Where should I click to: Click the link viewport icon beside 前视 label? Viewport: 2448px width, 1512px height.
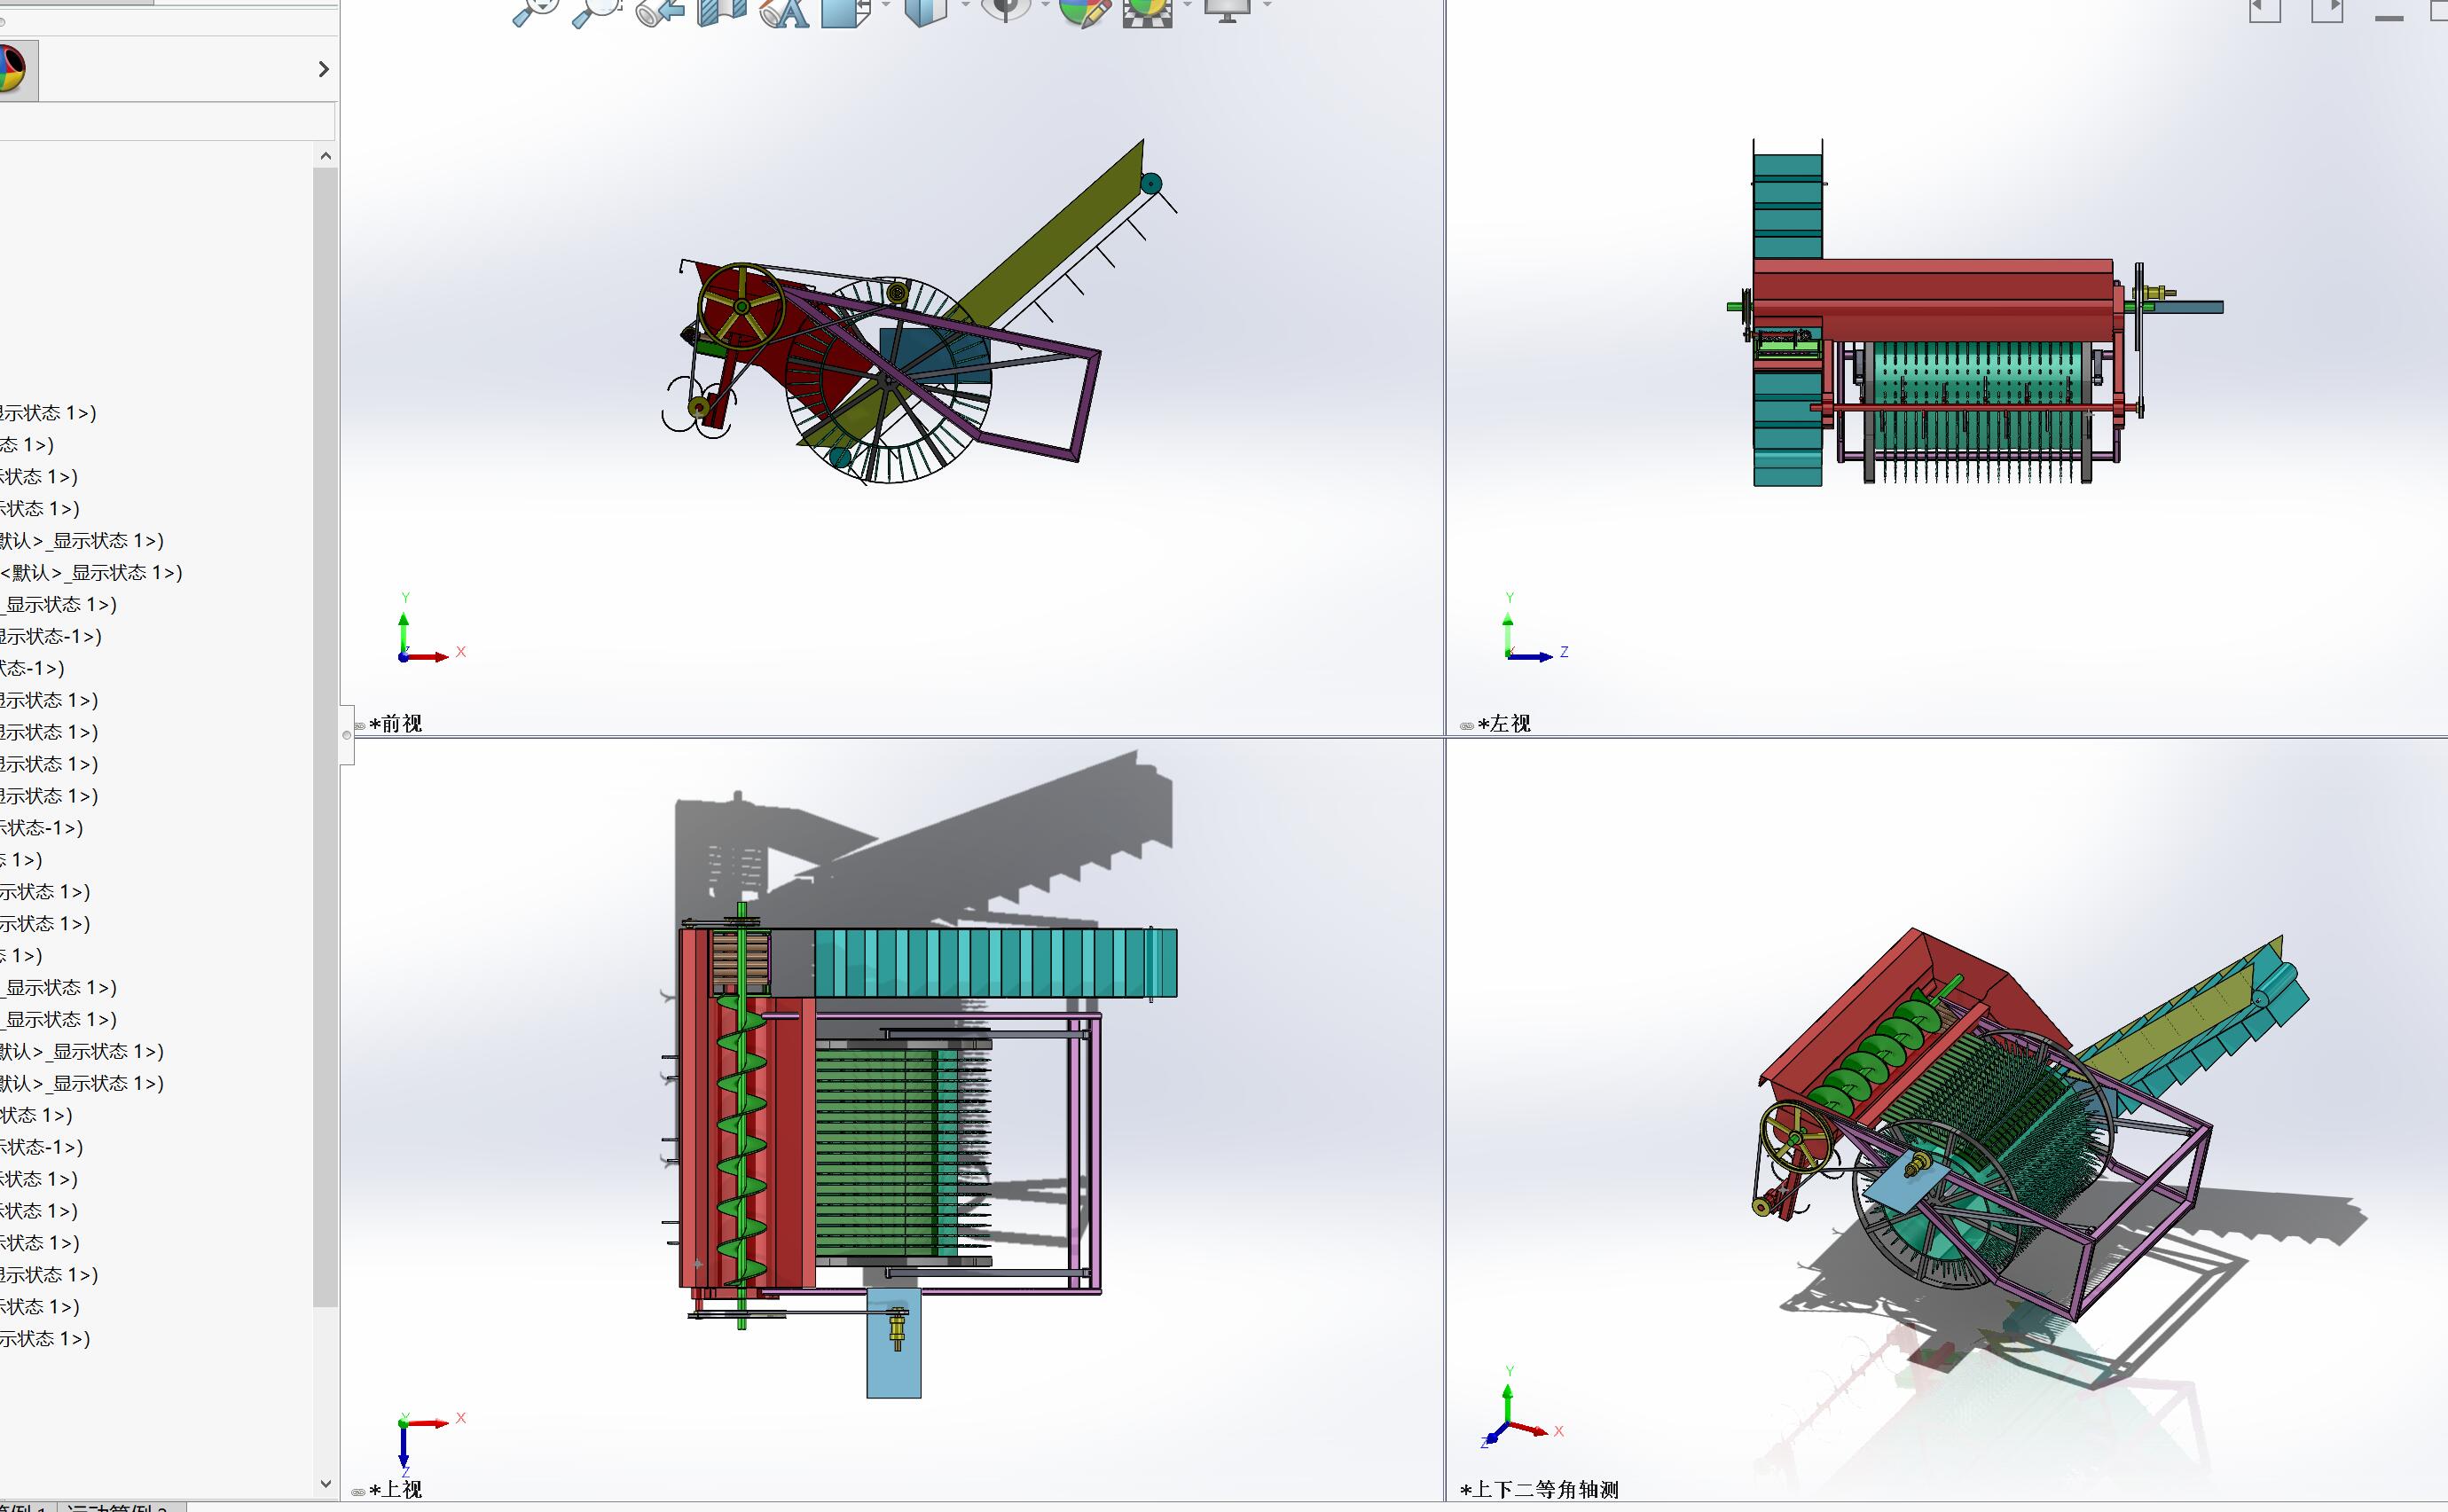pos(360,724)
